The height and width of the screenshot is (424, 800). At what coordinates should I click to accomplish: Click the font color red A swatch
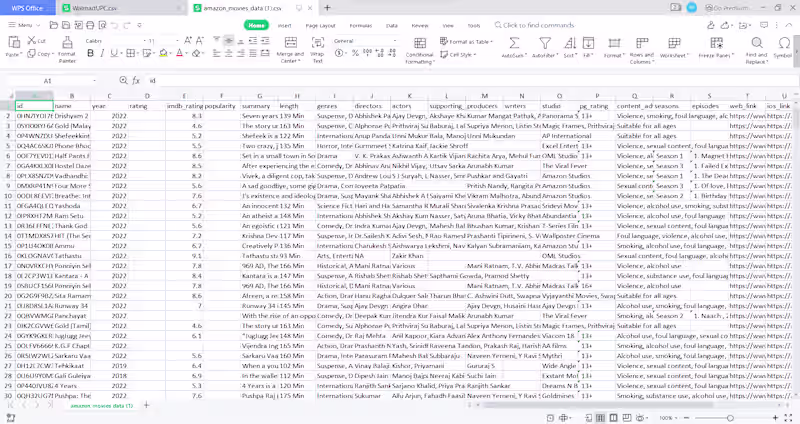click(179, 53)
